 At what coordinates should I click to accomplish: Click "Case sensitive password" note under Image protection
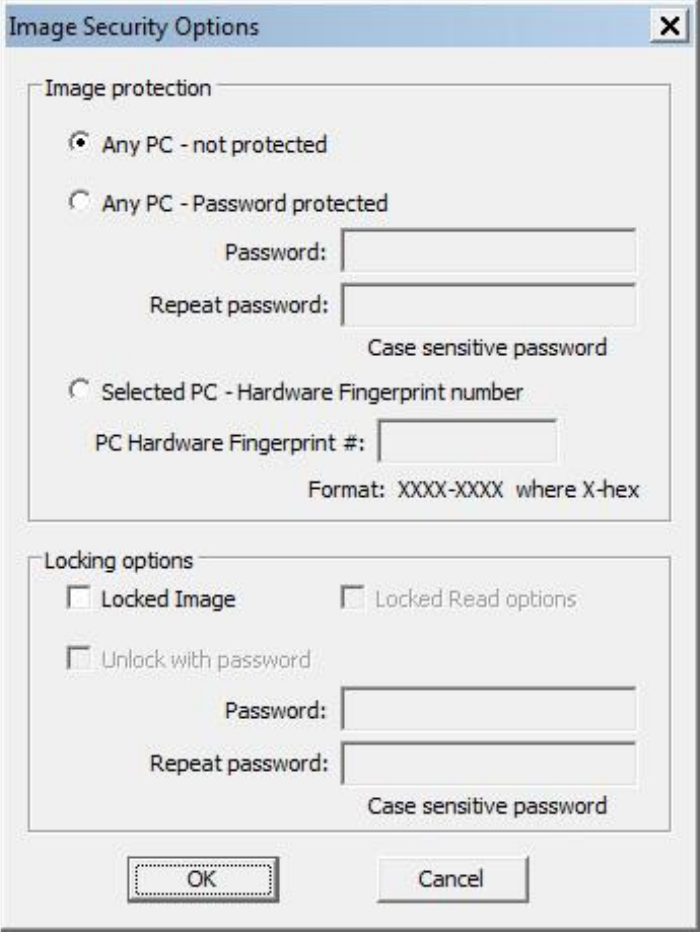coord(487,348)
